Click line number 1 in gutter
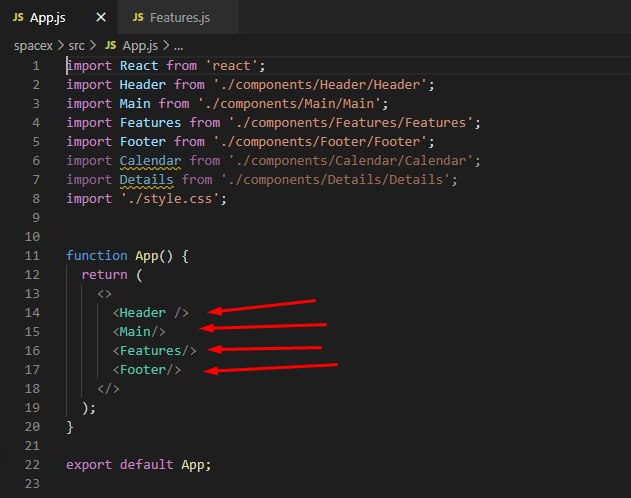Image resolution: width=631 pixels, height=498 pixels. [36, 66]
